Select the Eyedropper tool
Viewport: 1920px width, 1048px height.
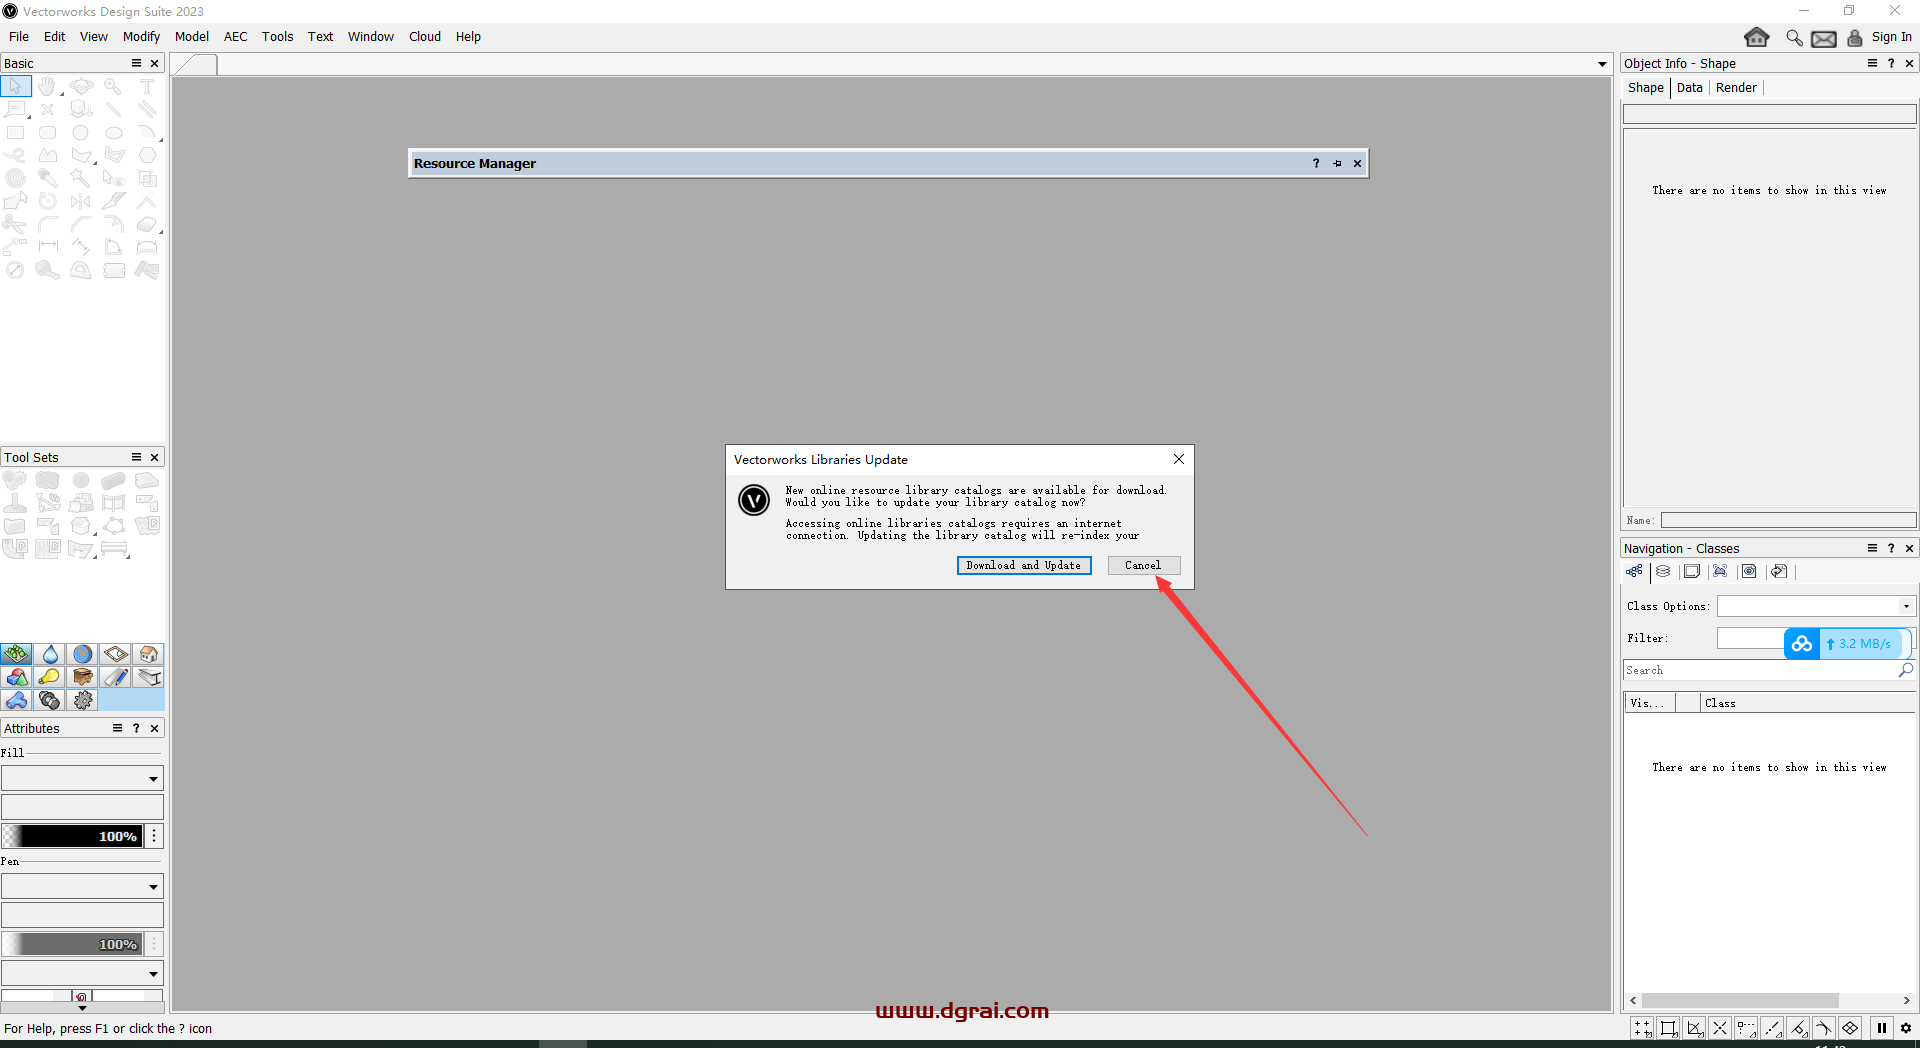(48, 179)
